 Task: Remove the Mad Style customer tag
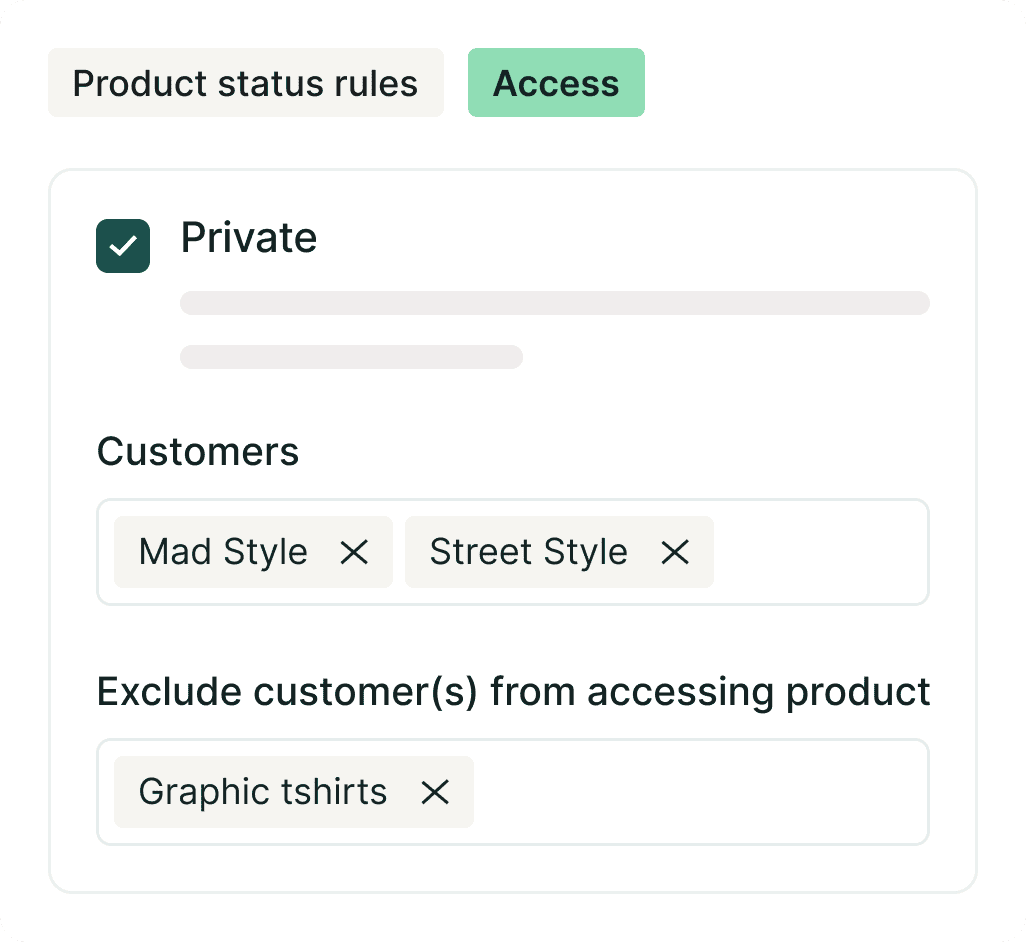(x=354, y=552)
